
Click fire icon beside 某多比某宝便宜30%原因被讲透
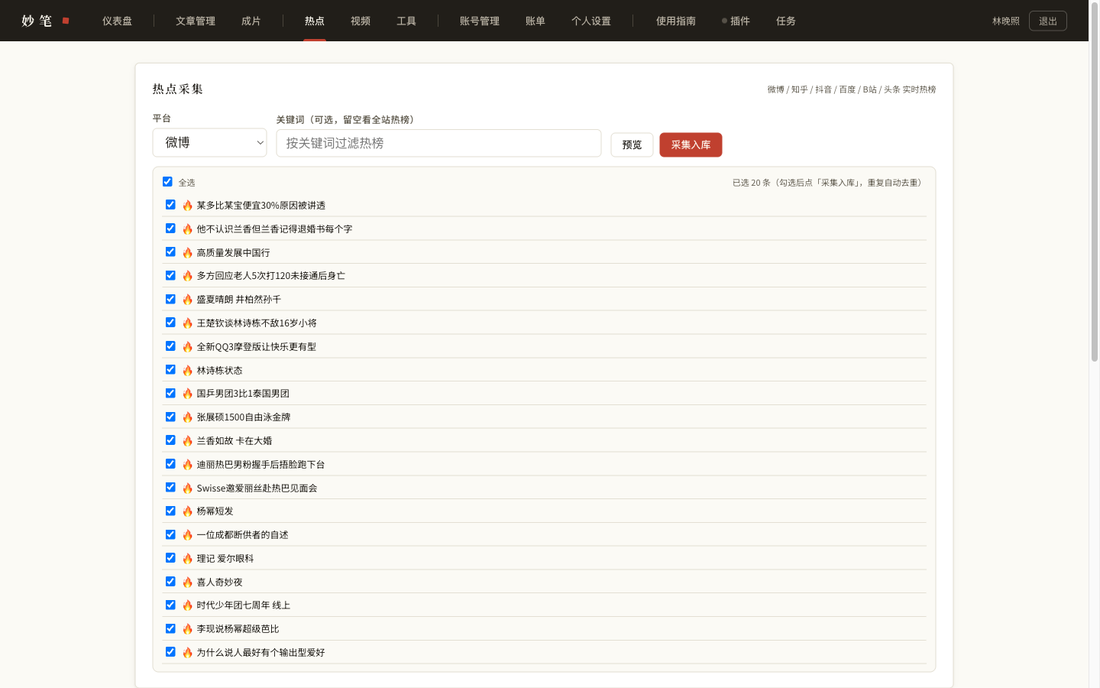click(x=187, y=205)
